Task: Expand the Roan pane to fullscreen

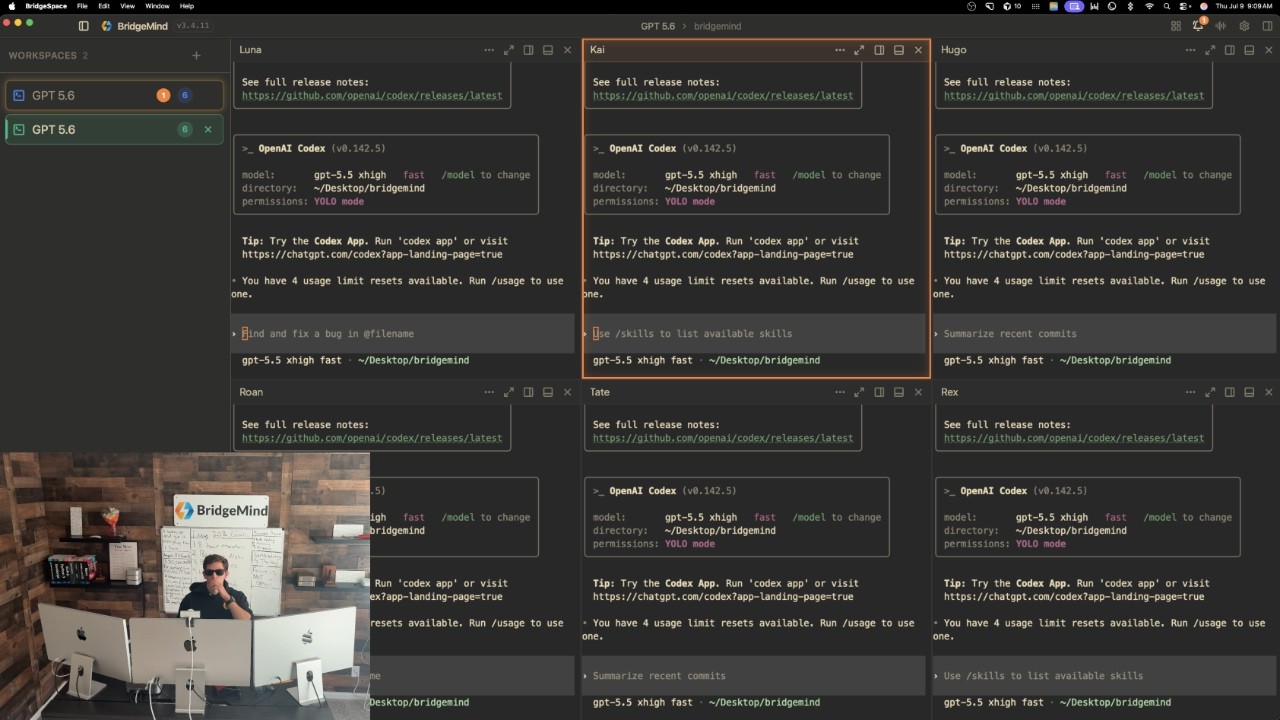Action: pos(508,392)
